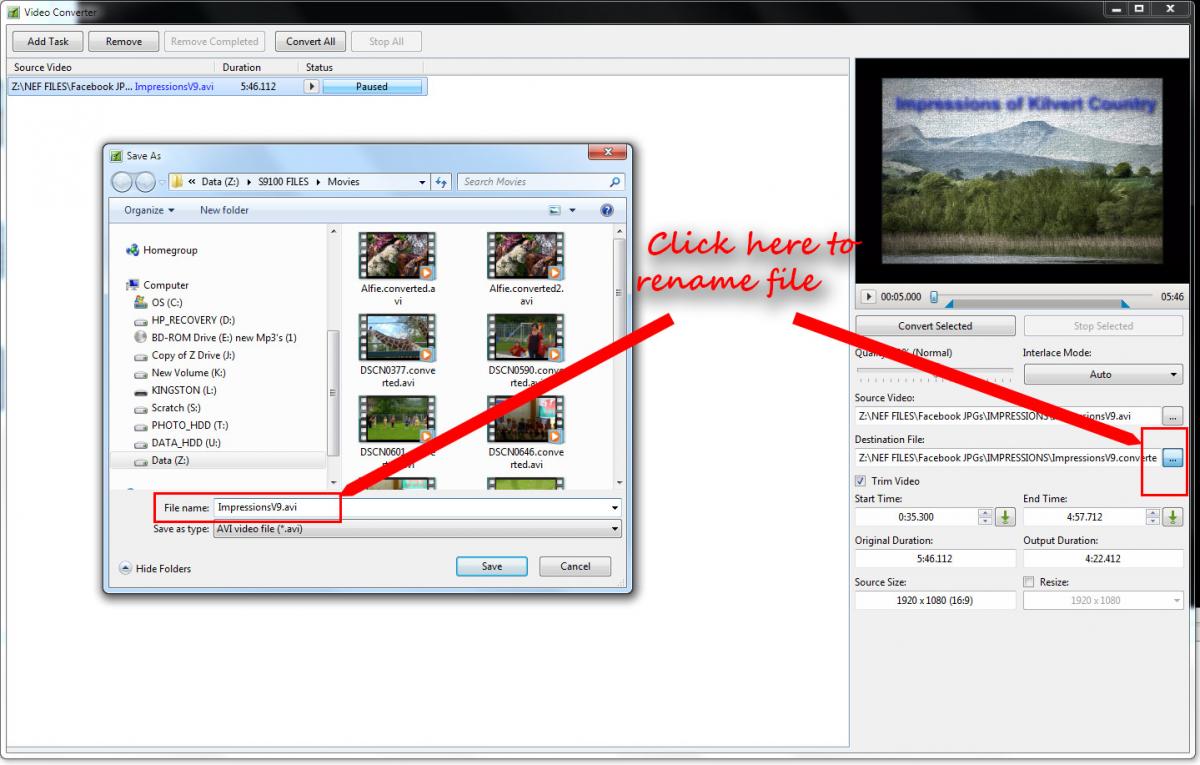1200x765 pixels.
Task: Browse for Source Video with ellipsis button
Action: pos(1173,416)
